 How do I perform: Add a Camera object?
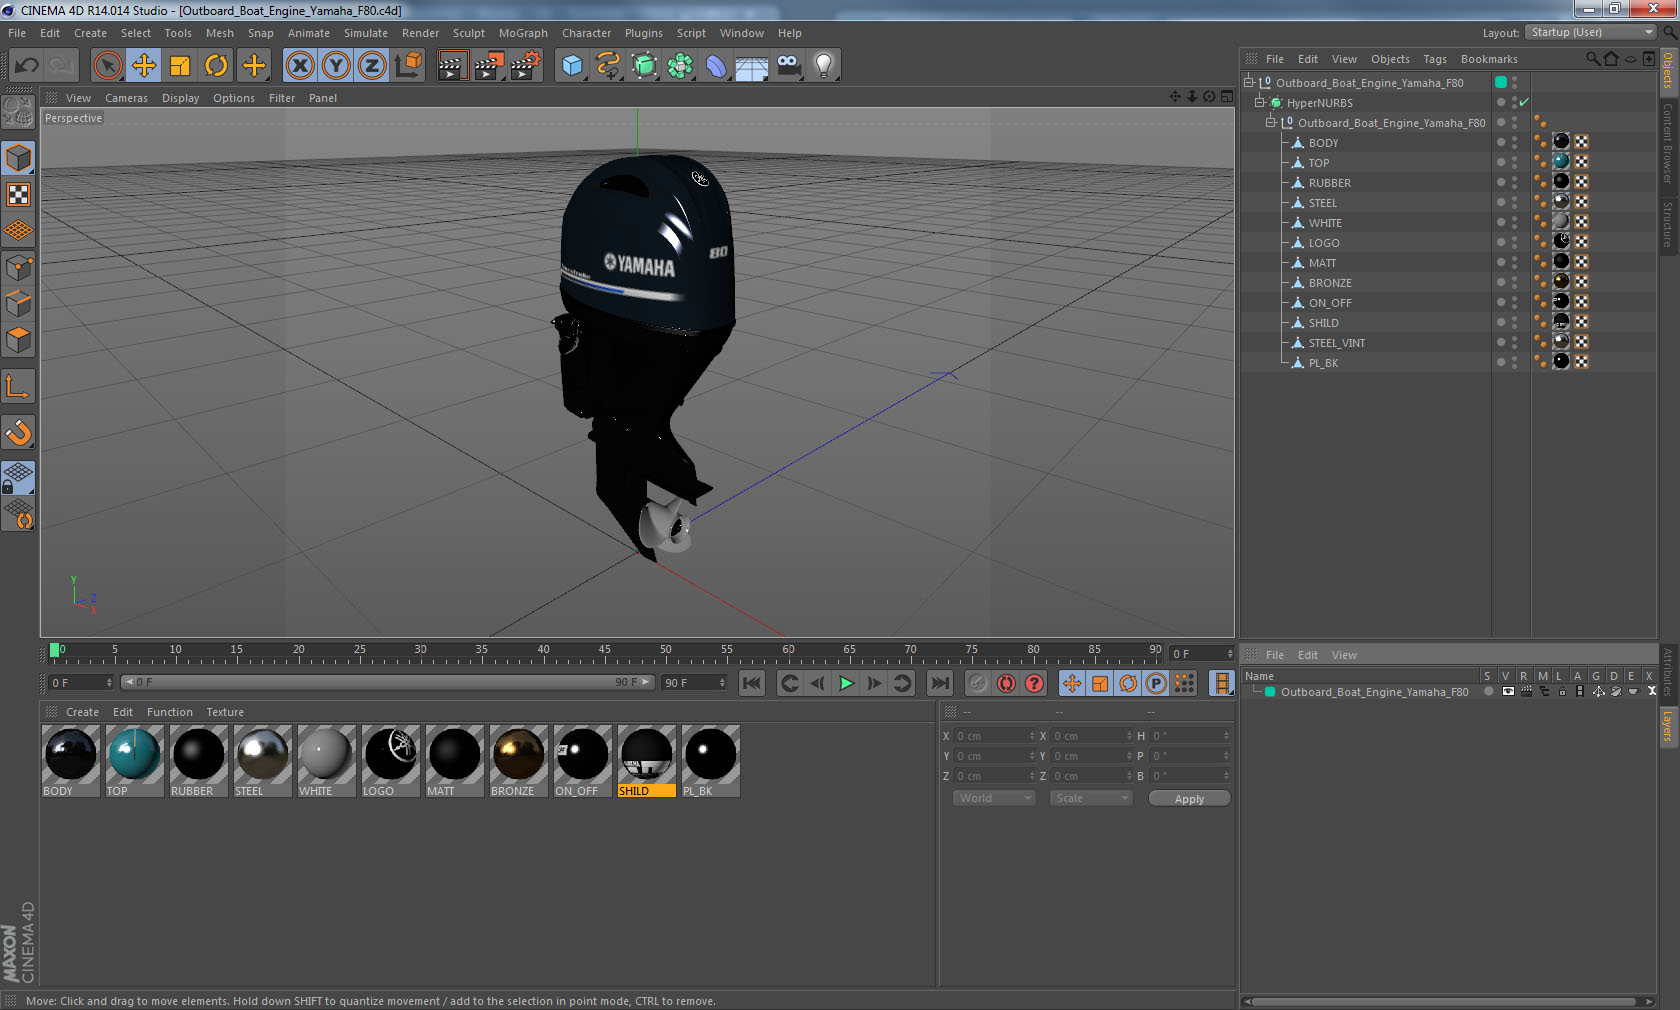click(788, 66)
